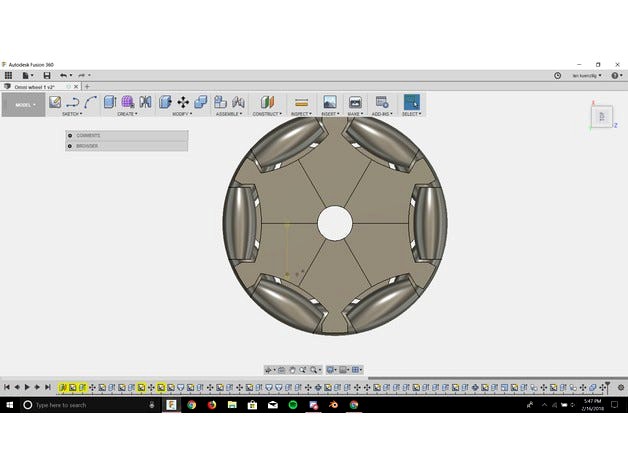Screen dimensions: 628x472
Task: Select the Arc sketch tool
Action: [91, 102]
